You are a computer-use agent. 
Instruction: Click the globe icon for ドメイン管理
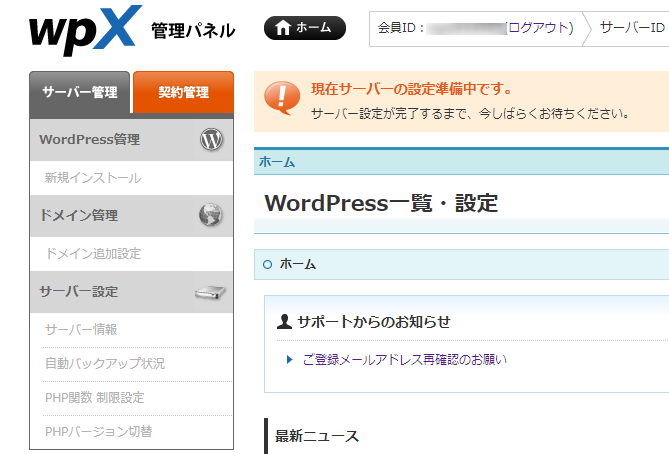point(211,215)
